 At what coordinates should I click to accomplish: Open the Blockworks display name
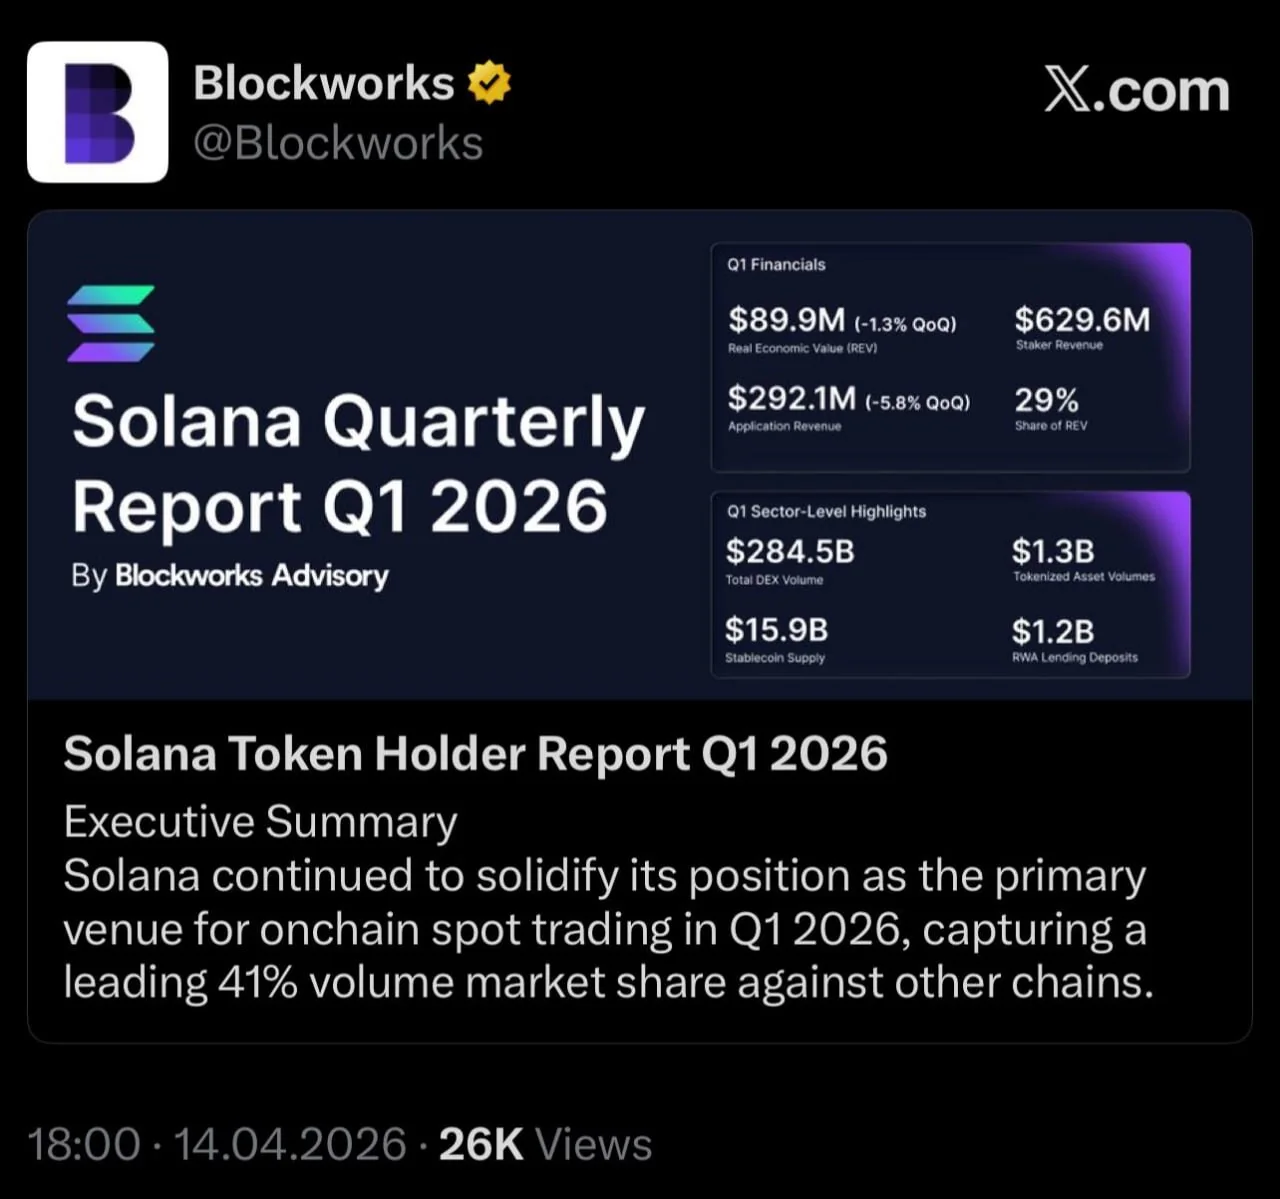tap(323, 83)
